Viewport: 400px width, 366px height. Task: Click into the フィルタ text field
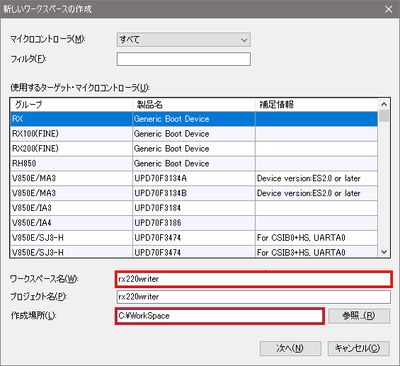[x=183, y=59]
